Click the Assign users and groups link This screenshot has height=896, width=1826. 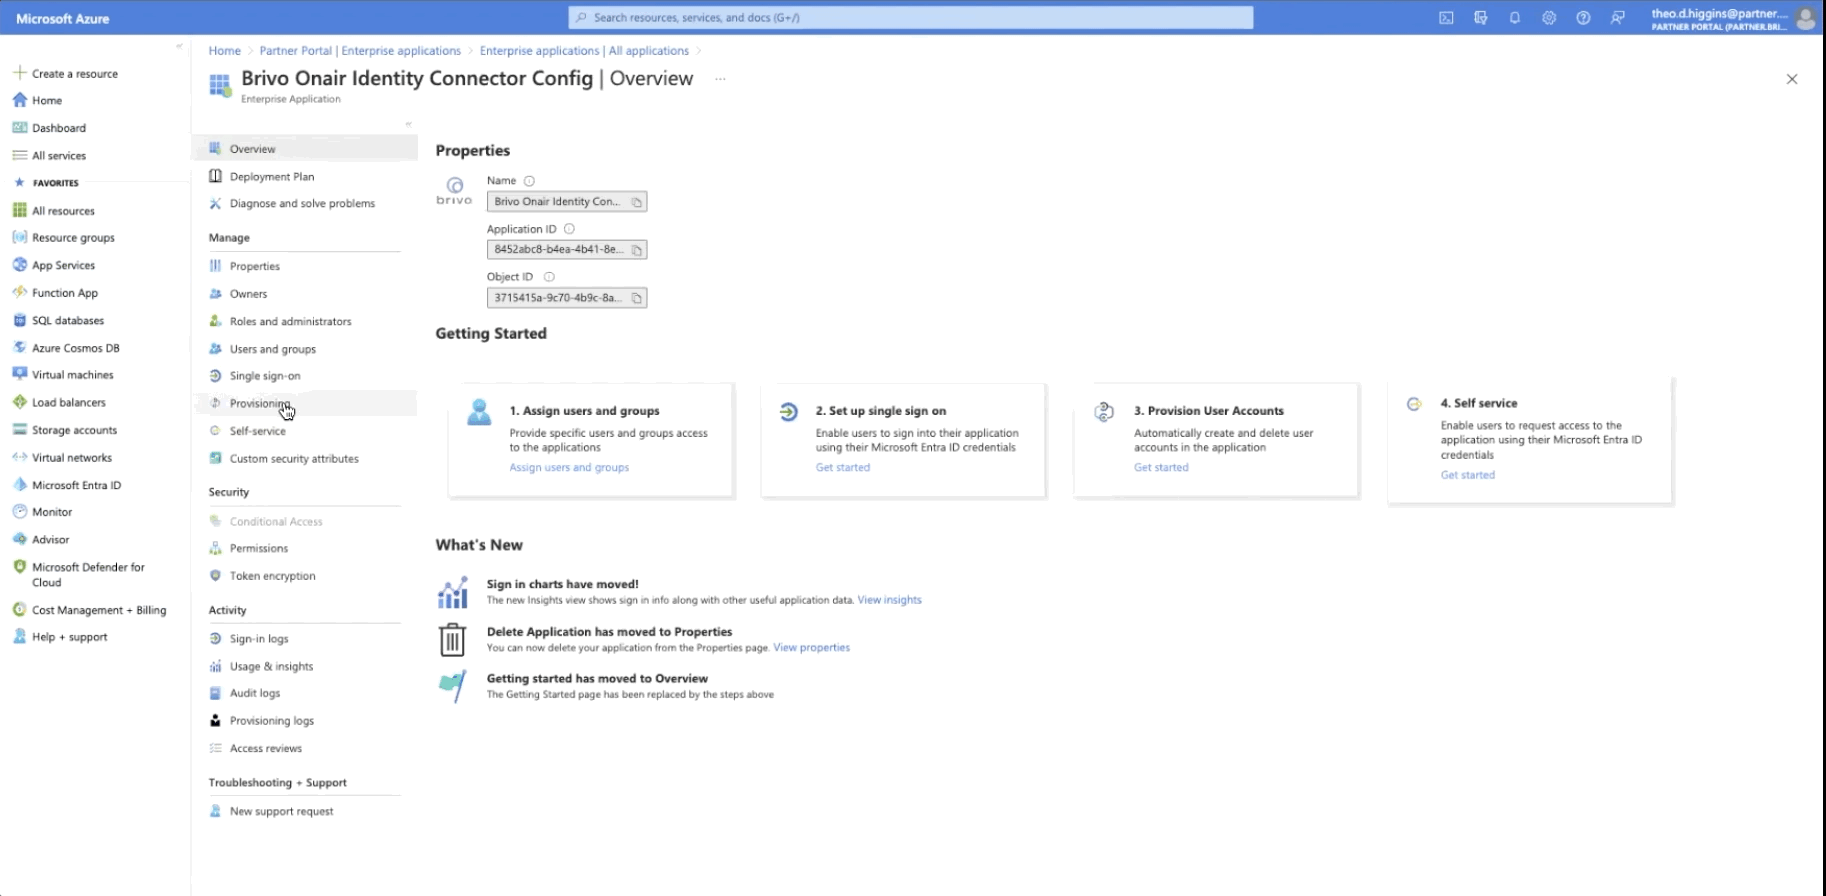click(x=569, y=468)
